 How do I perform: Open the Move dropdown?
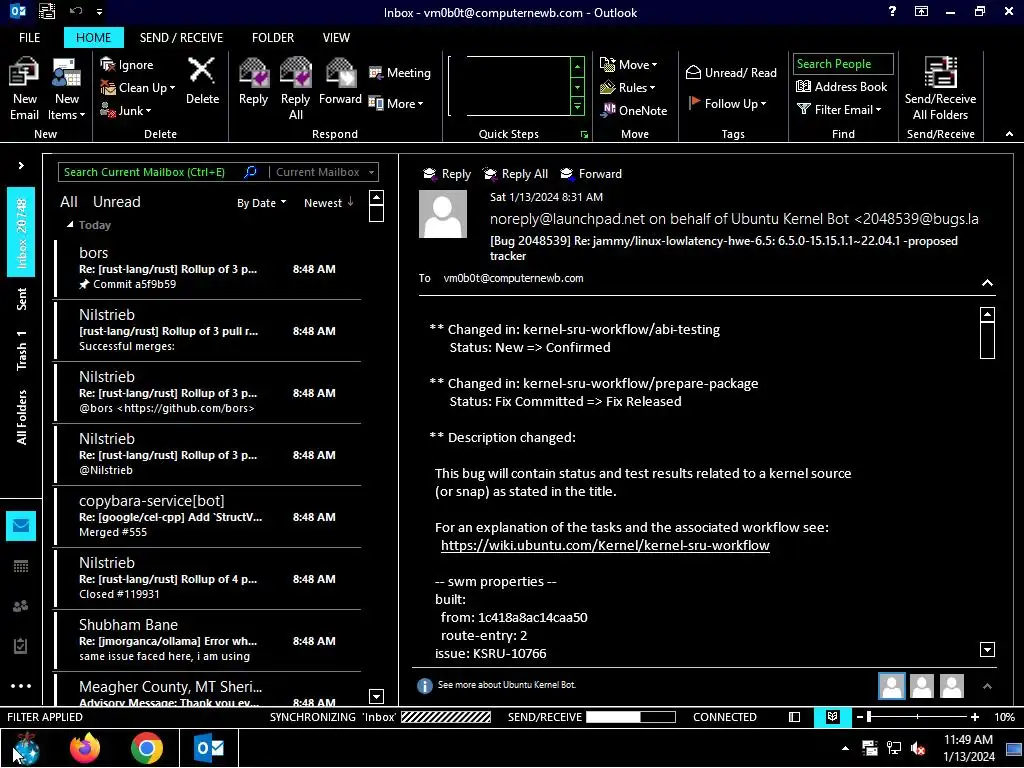click(628, 64)
